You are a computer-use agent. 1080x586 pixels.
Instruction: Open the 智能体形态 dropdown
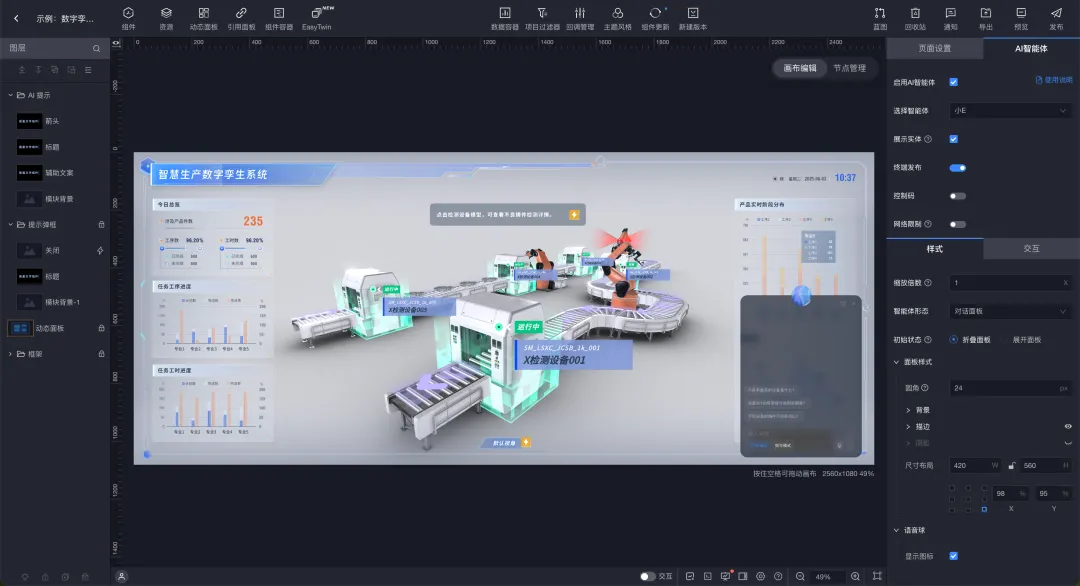click(1010, 311)
